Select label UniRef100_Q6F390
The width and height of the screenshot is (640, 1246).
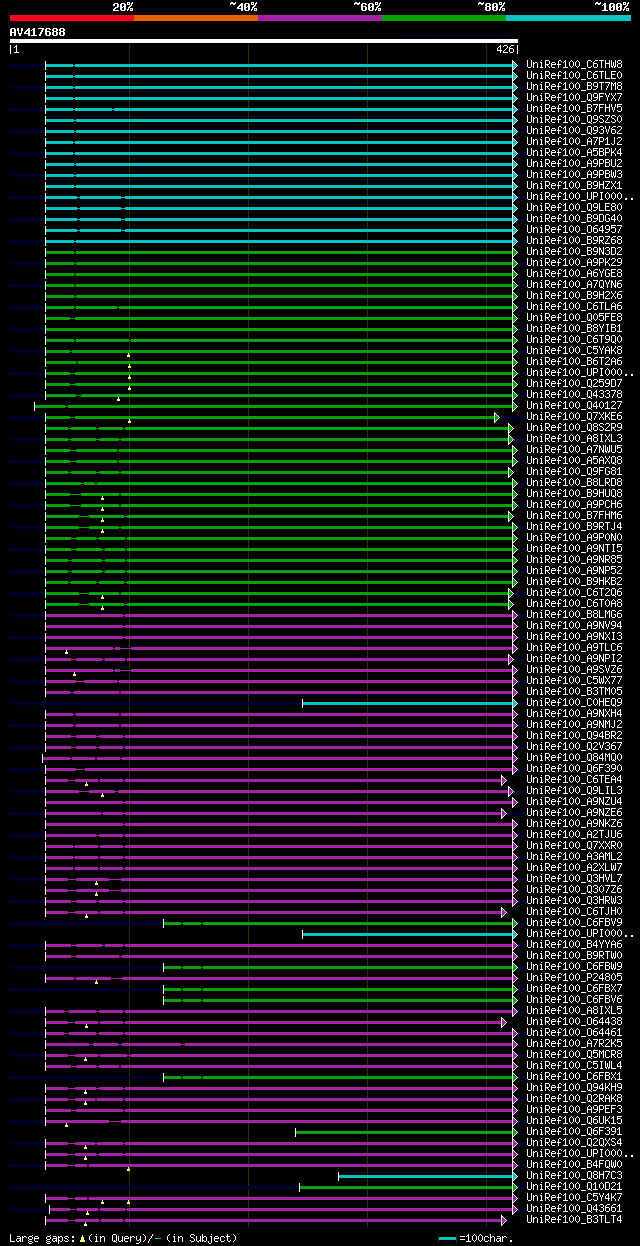click(x=574, y=769)
